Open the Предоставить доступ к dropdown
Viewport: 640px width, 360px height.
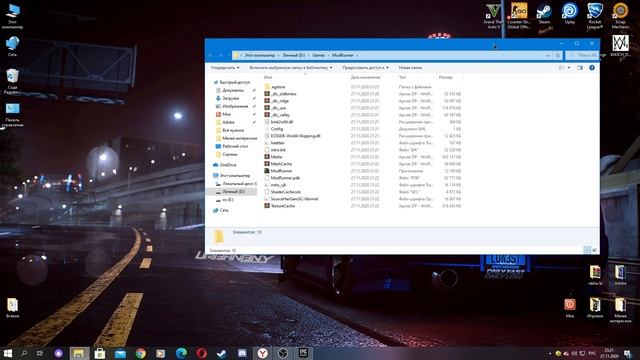[x=365, y=67]
